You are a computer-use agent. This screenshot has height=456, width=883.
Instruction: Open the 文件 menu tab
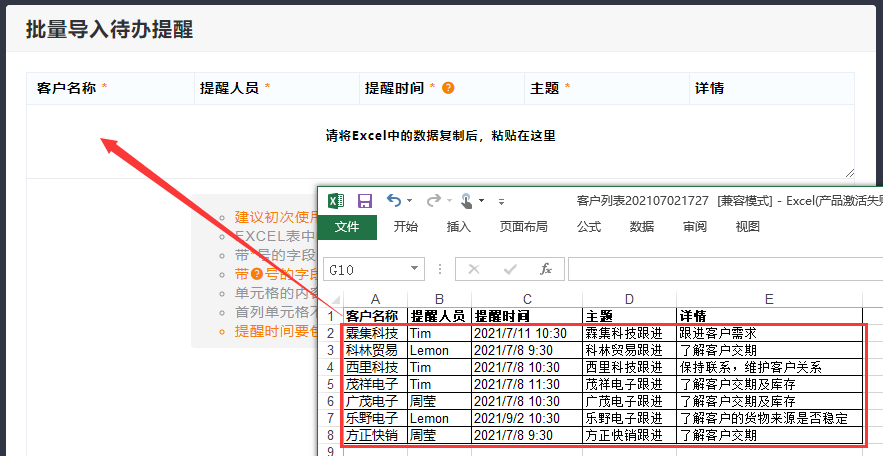[x=347, y=227]
